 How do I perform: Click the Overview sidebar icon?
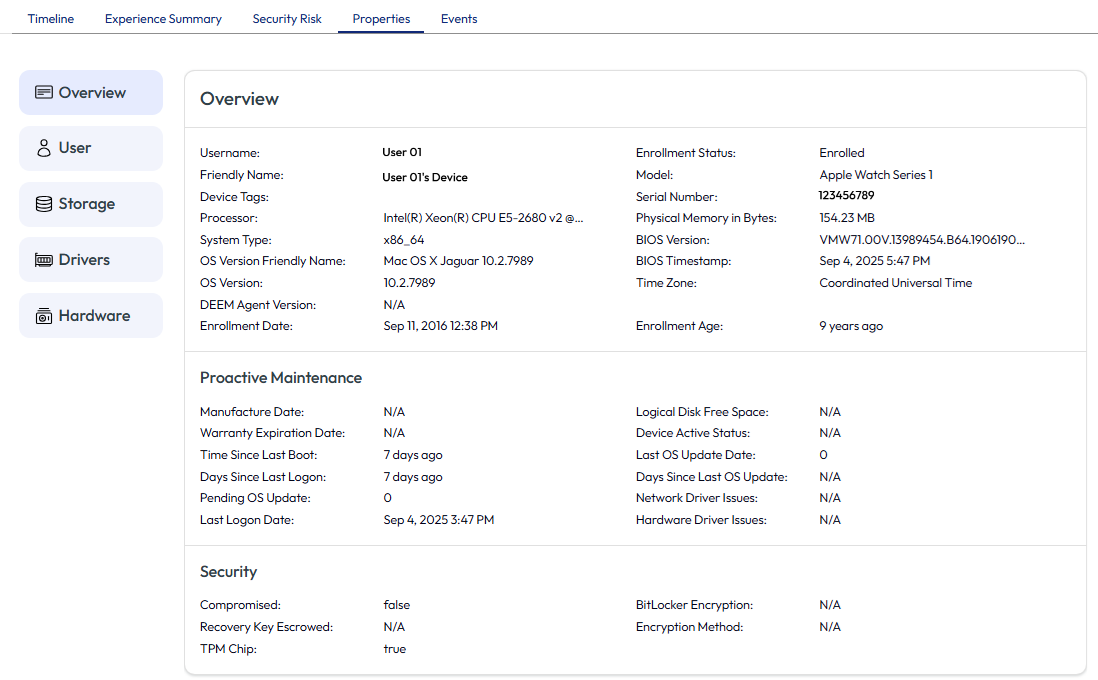[43, 92]
